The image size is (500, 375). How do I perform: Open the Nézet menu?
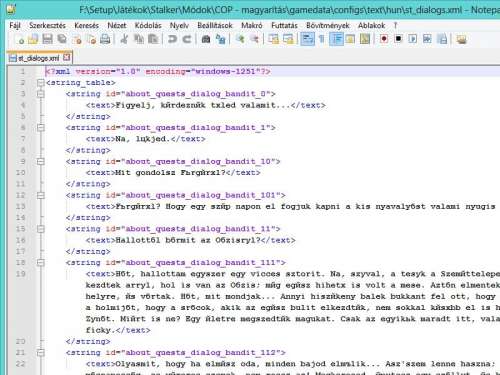(117, 25)
